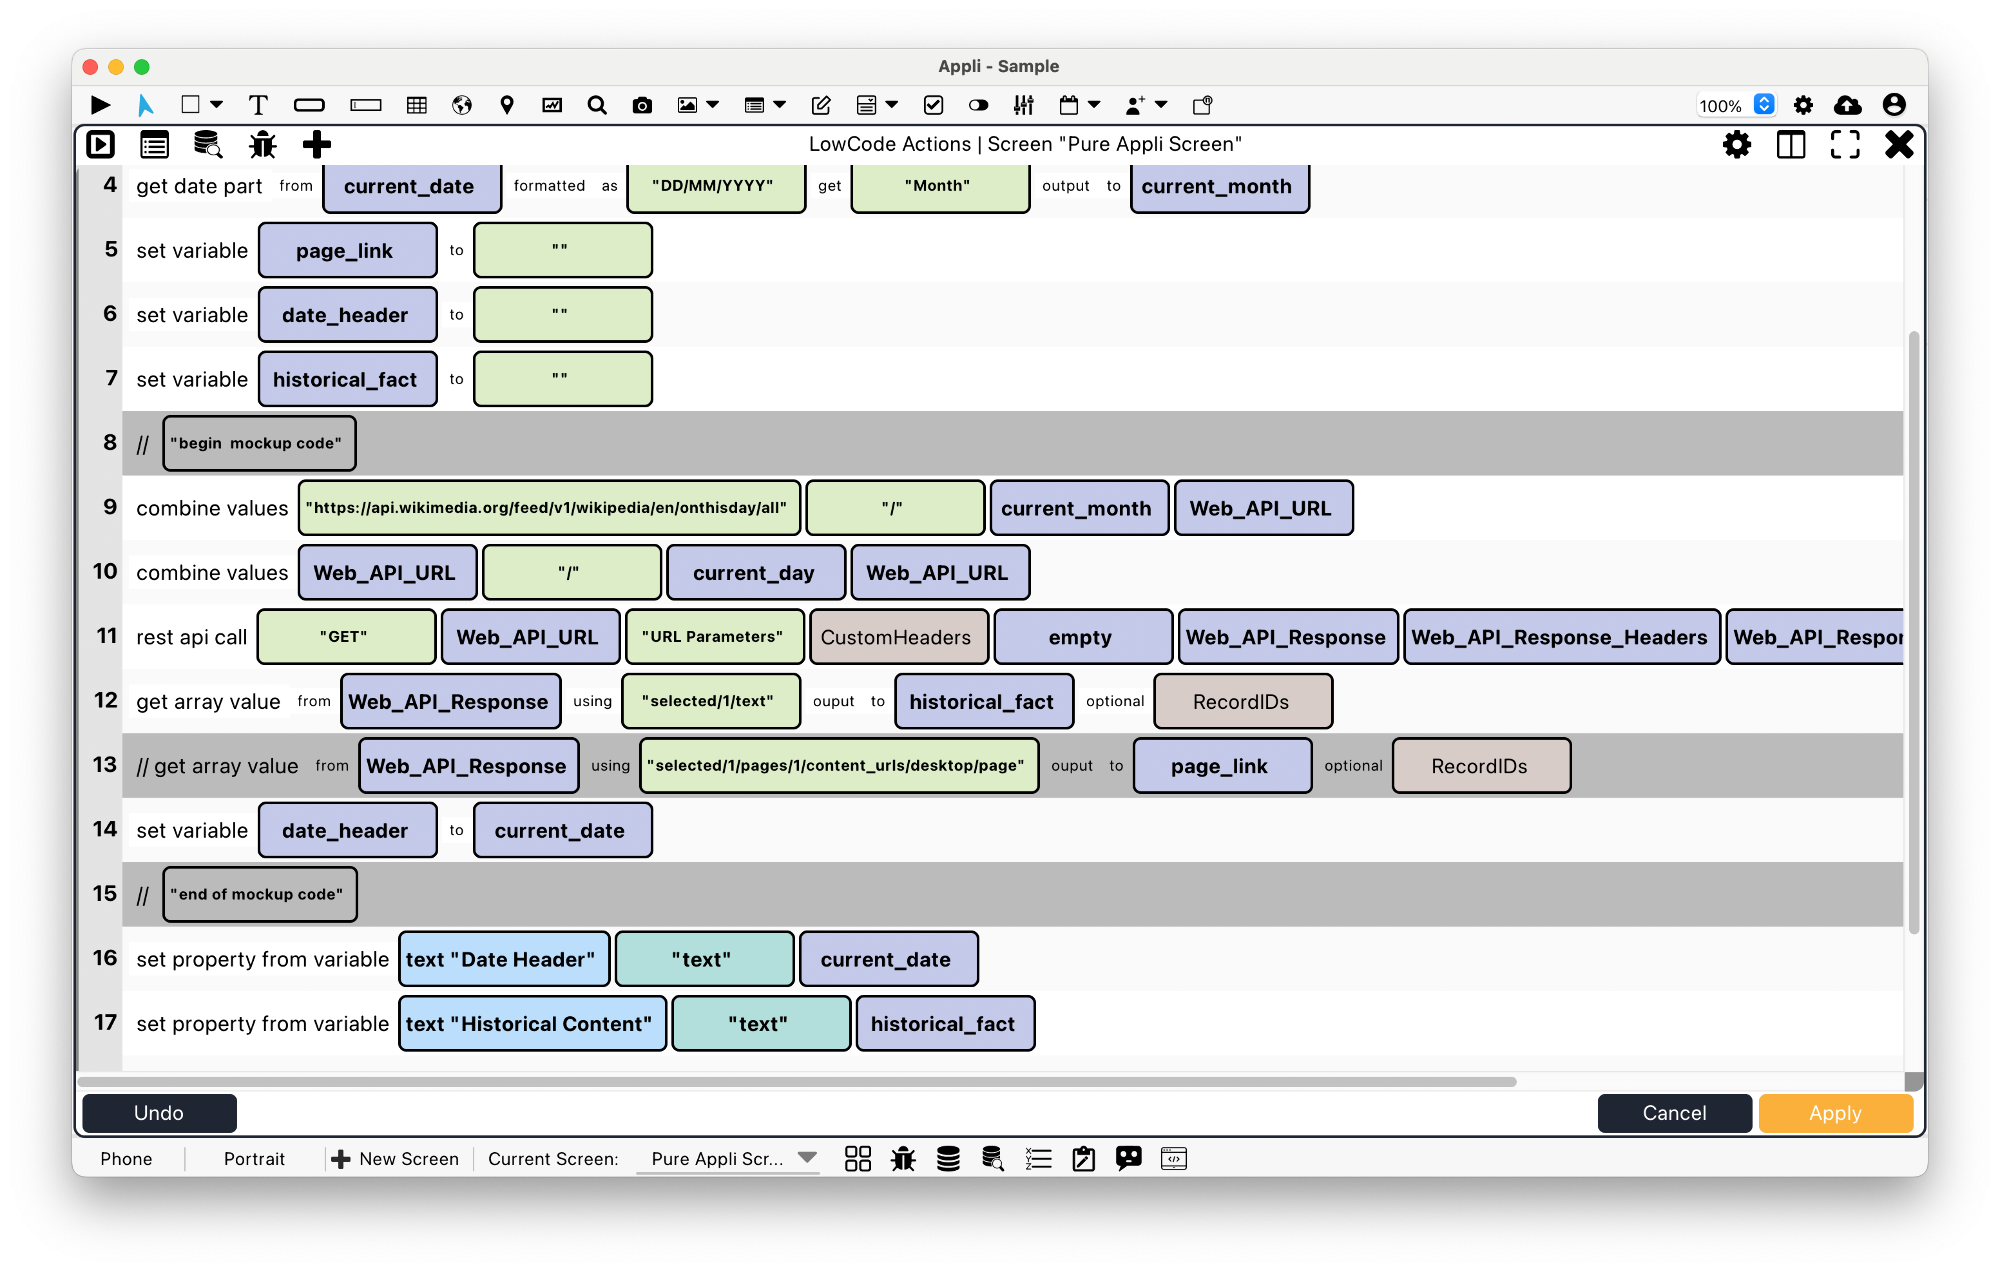Select the pointer arrow tool
The height and width of the screenshot is (1272, 2000).
(145, 105)
